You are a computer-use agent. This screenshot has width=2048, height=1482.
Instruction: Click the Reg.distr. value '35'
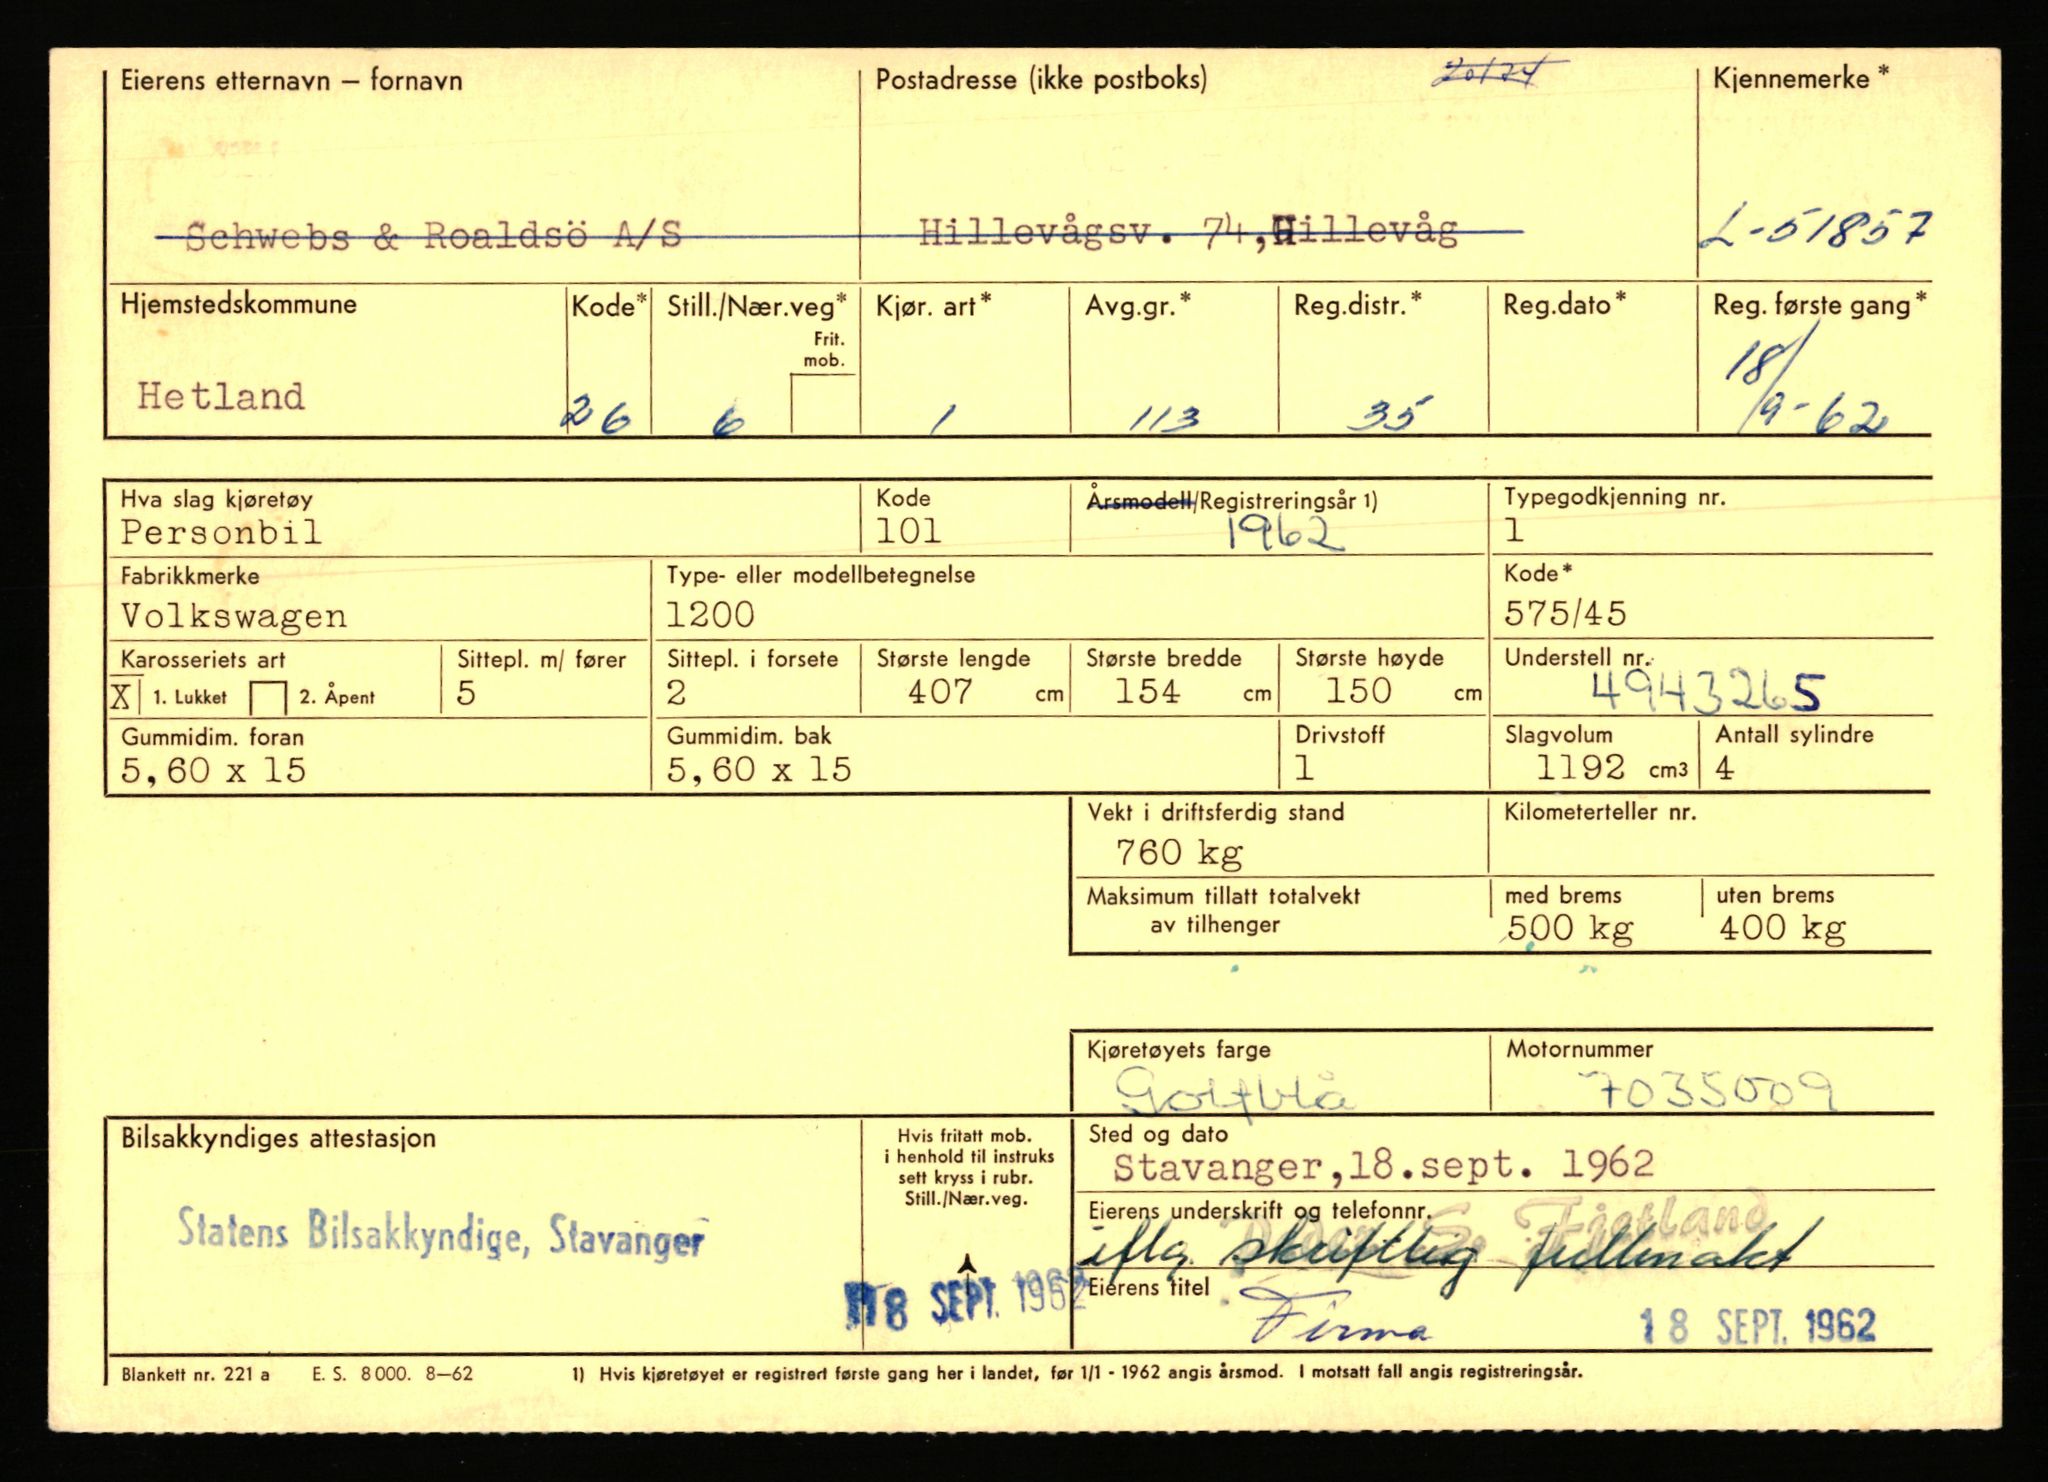tap(1389, 412)
